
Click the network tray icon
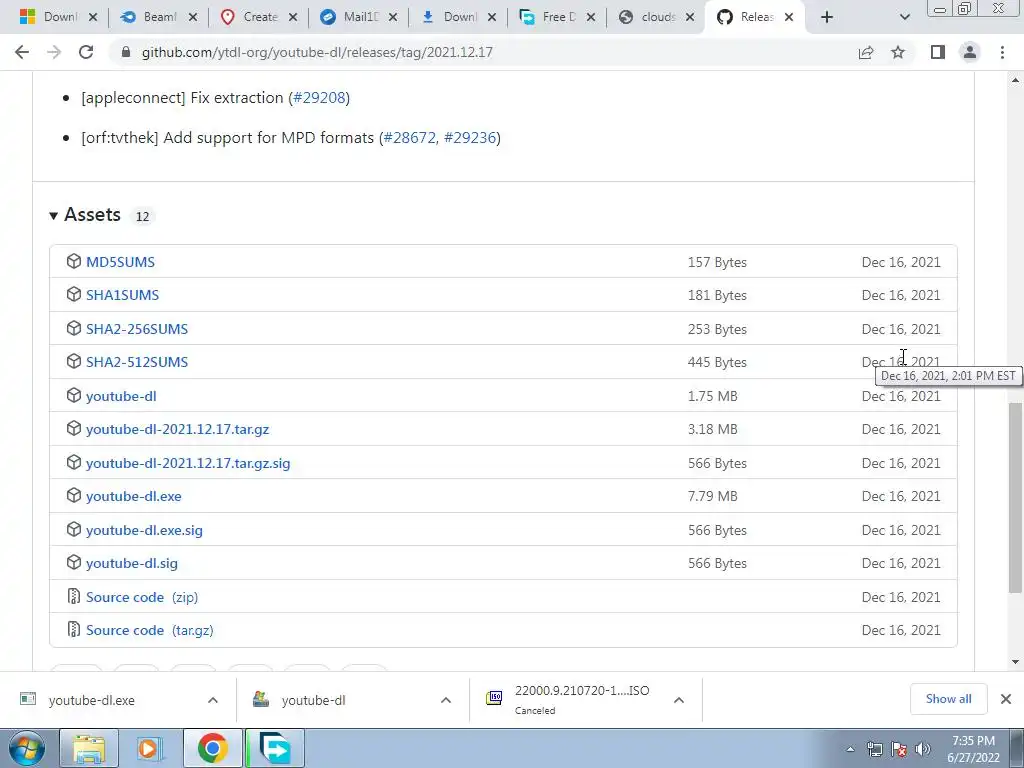click(874, 749)
